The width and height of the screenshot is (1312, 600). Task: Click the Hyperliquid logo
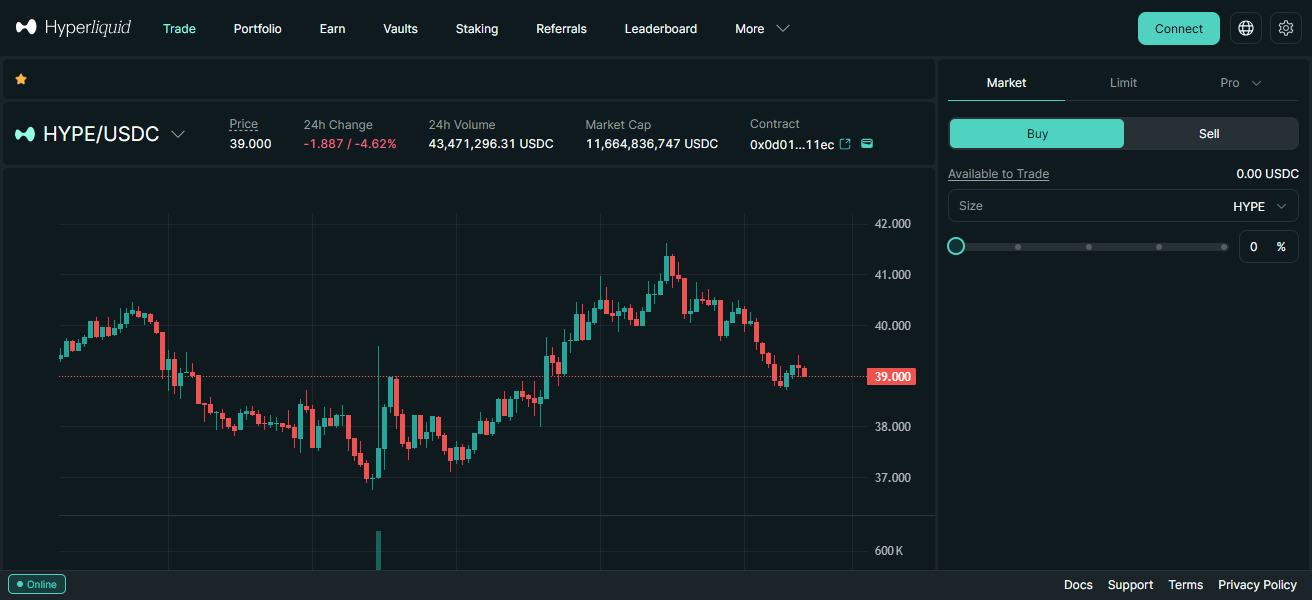tap(73, 28)
